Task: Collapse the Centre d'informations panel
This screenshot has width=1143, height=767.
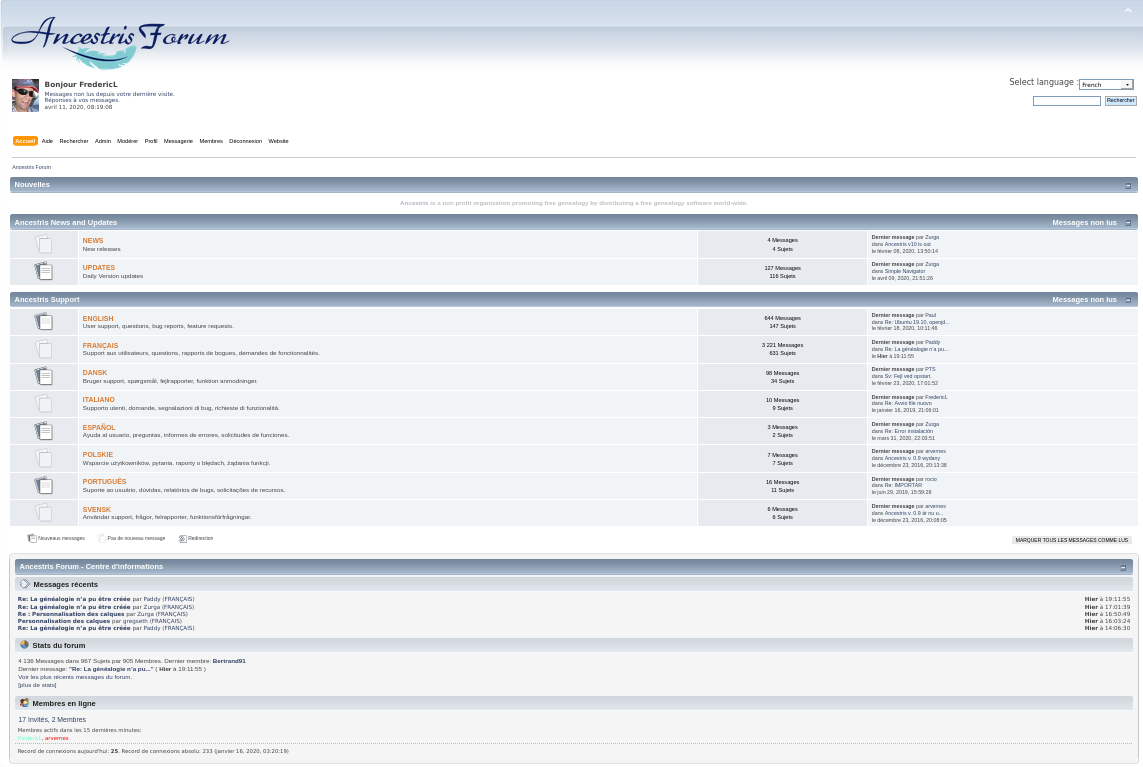Action: click(1123, 568)
